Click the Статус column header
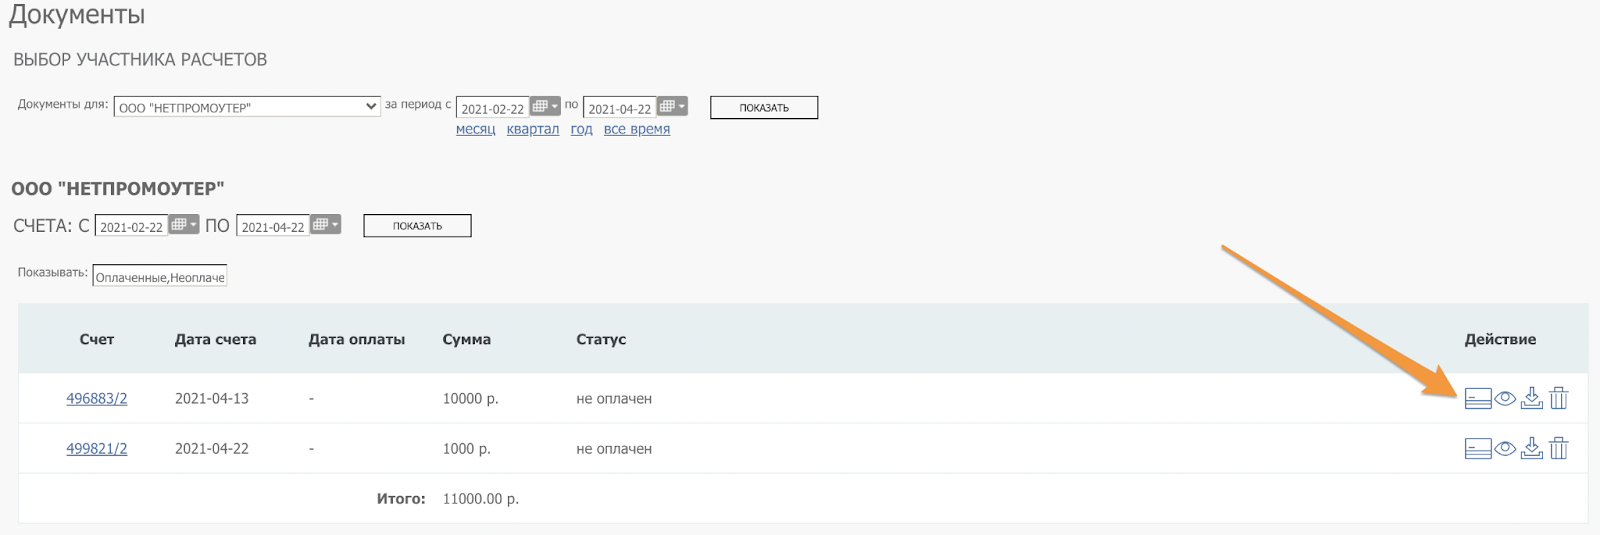This screenshot has width=1600, height=535. pyautogui.click(x=601, y=339)
